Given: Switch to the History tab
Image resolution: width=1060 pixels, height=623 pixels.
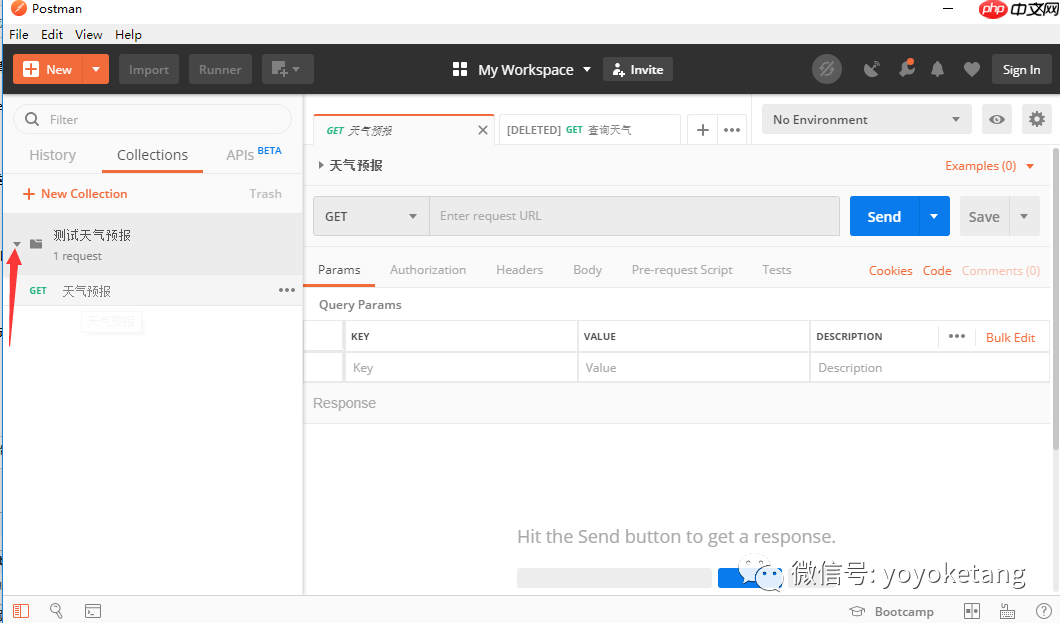Looking at the screenshot, I should pos(53,155).
